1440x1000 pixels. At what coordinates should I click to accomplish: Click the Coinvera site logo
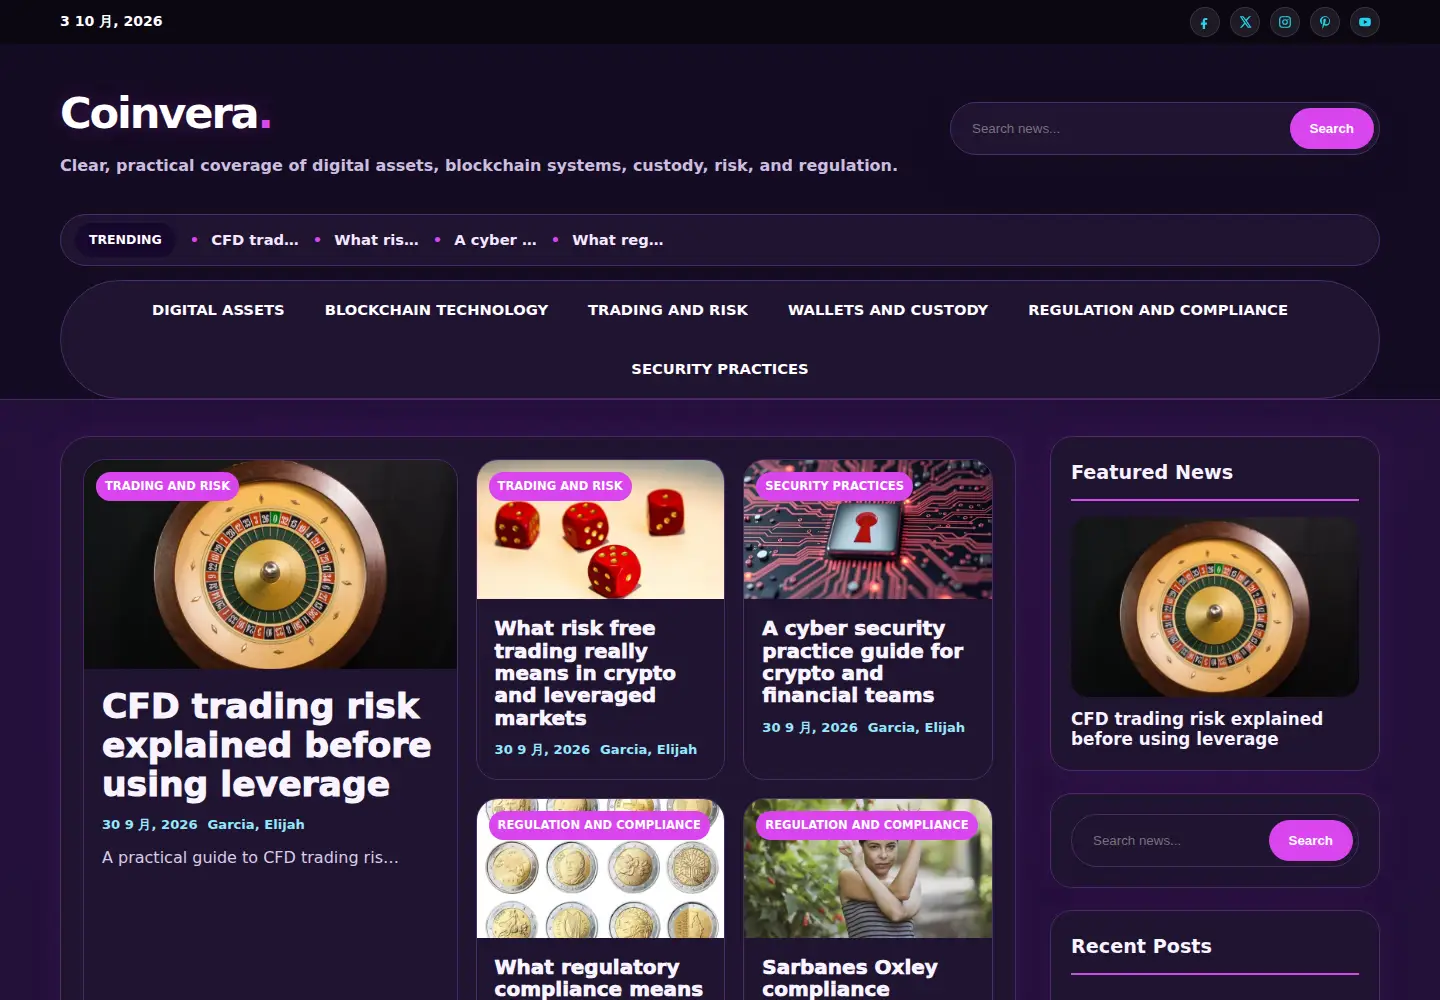point(166,113)
